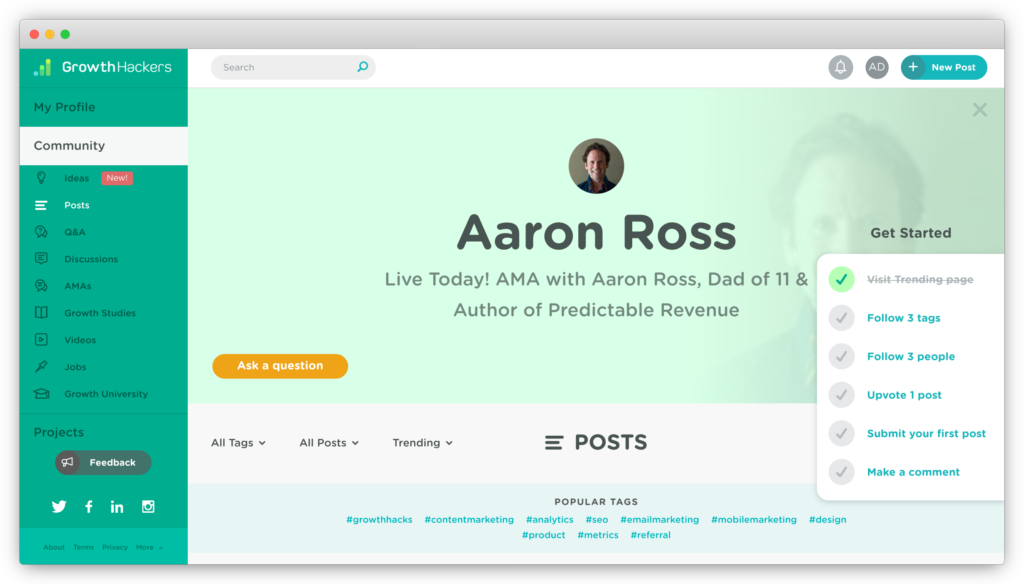Check off 'Upvote 1 post' task
The height and width of the screenshot is (584, 1024).
pyautogui.click(x=841, y=394)
